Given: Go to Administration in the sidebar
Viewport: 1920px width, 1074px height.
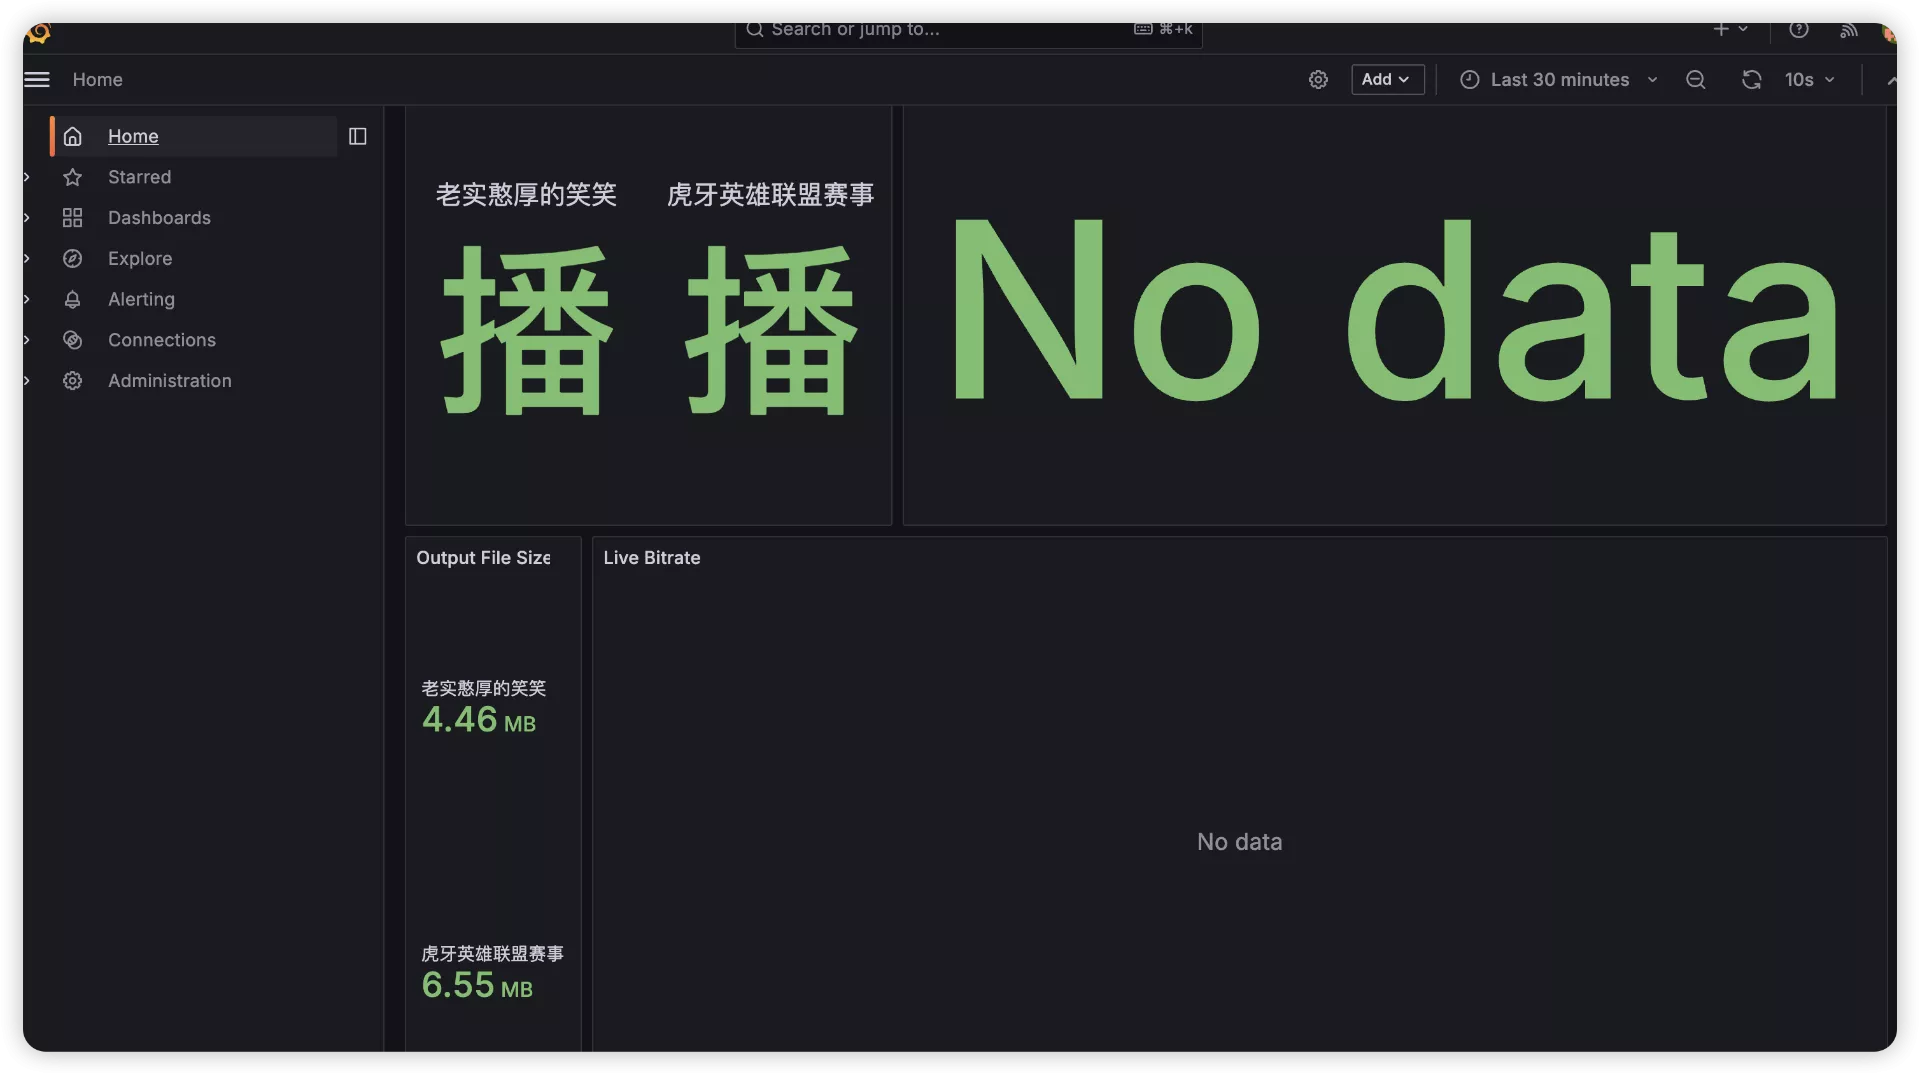Looking at the screenshot, I should point(169,381).
